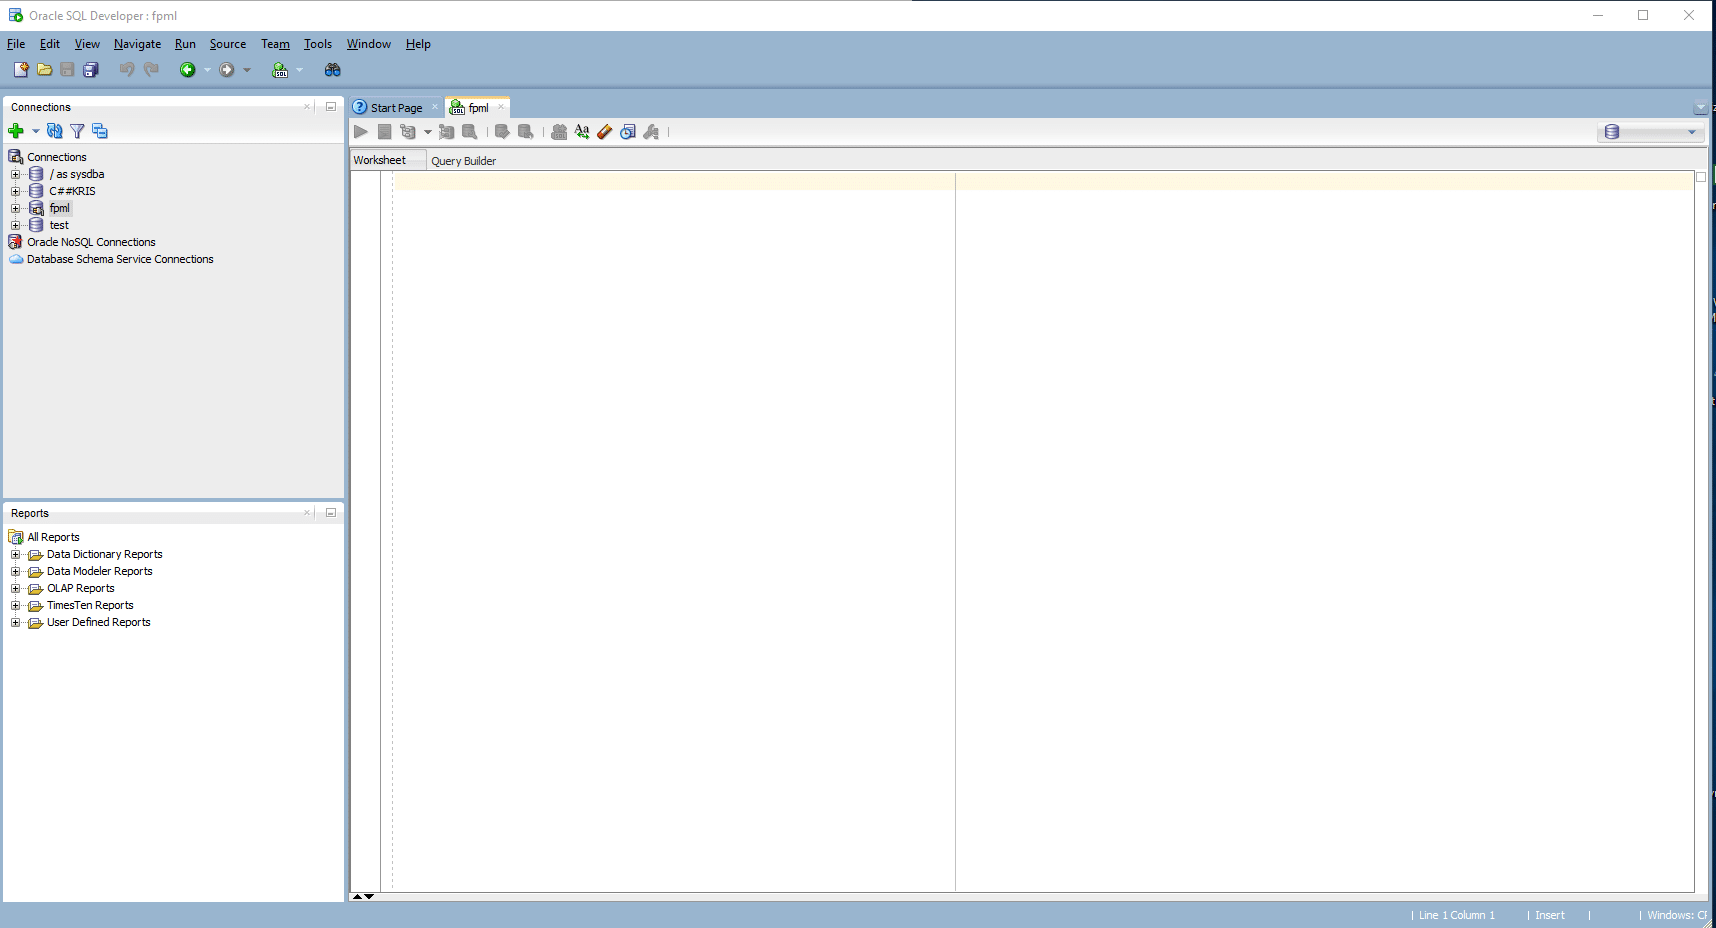Click the Schema Browser icon in Connections
1716x928 pixels.
pos(100,131)
